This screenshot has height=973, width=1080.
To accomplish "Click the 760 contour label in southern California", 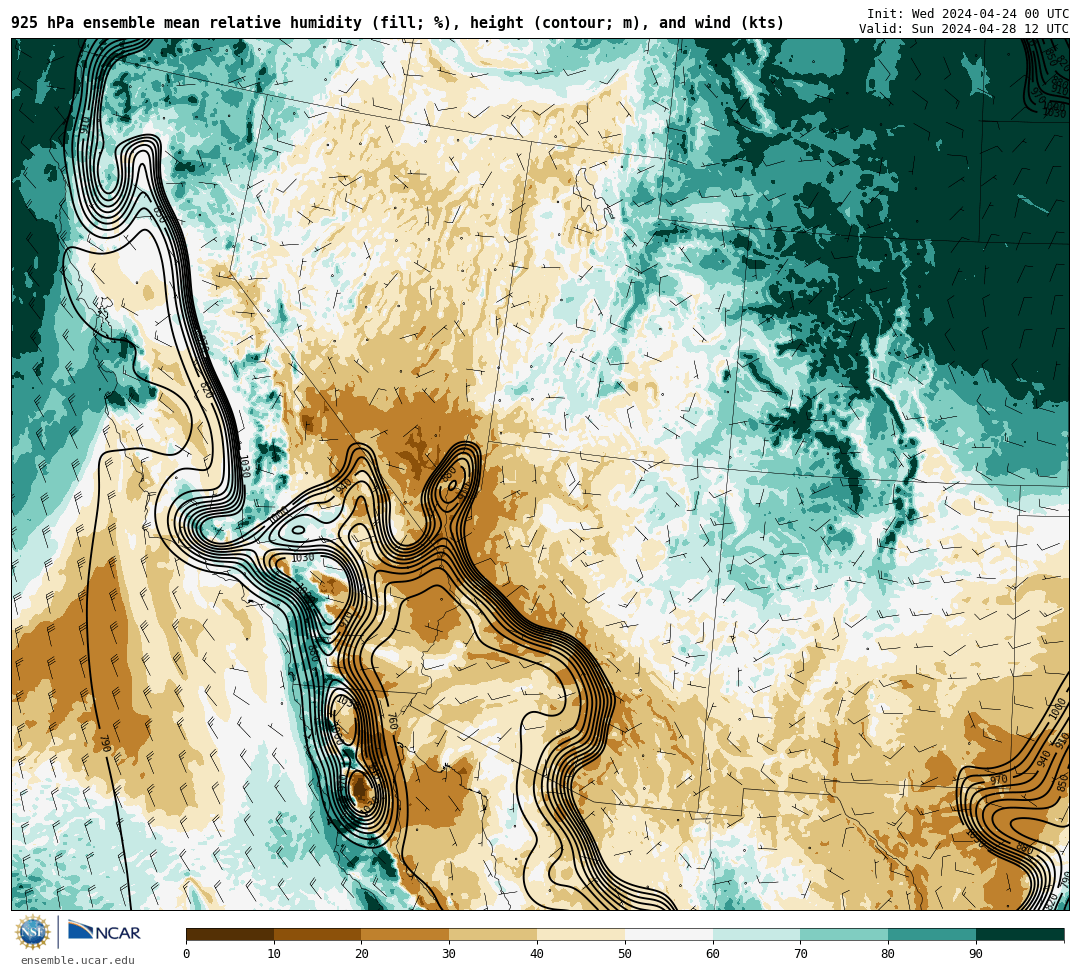I will pos(393,721).
